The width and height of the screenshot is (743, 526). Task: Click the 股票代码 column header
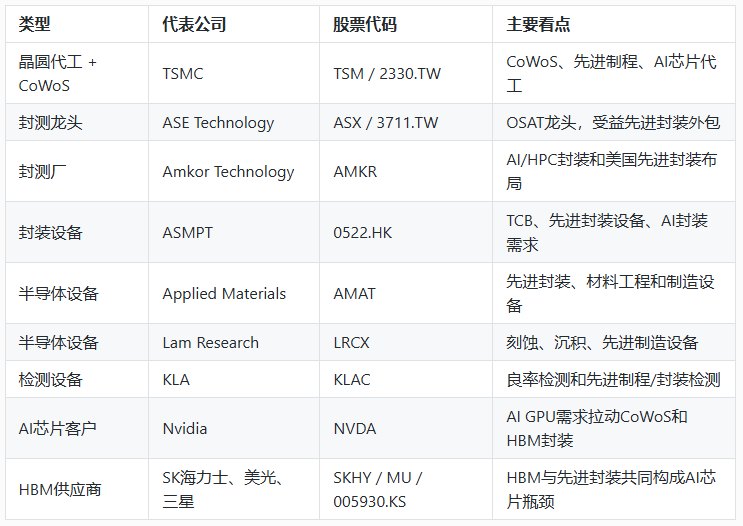click(x=406, y=24)
